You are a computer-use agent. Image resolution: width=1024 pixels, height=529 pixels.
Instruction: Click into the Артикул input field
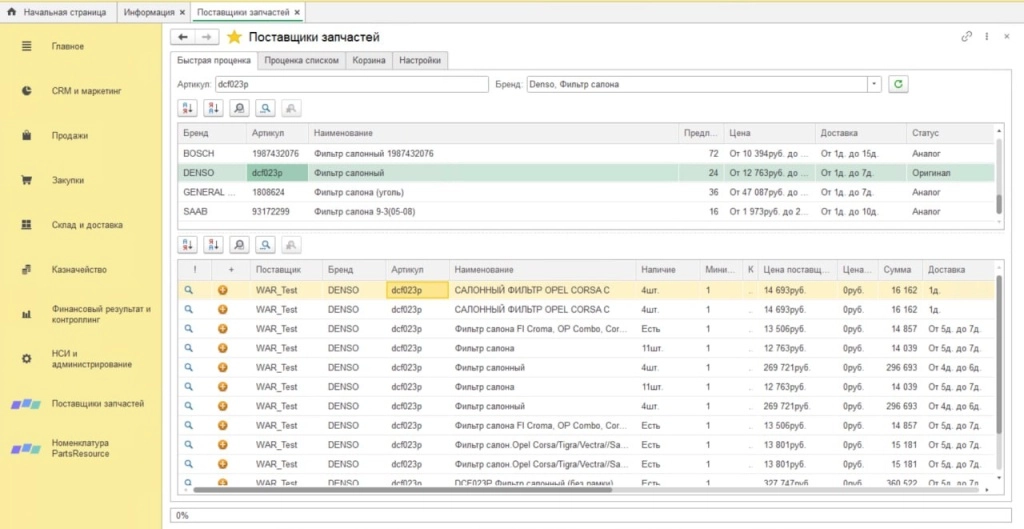click(x=350, y=84)
